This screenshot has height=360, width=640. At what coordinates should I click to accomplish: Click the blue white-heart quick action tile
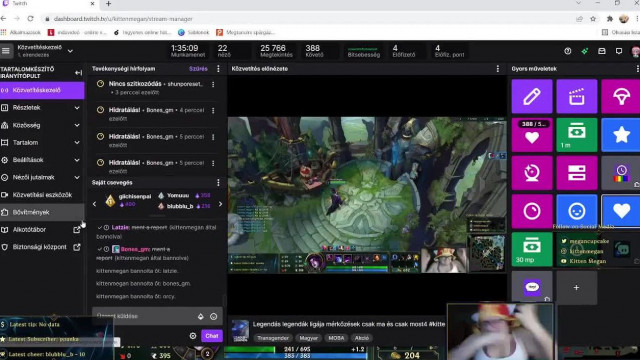click(x=621, y=211)
